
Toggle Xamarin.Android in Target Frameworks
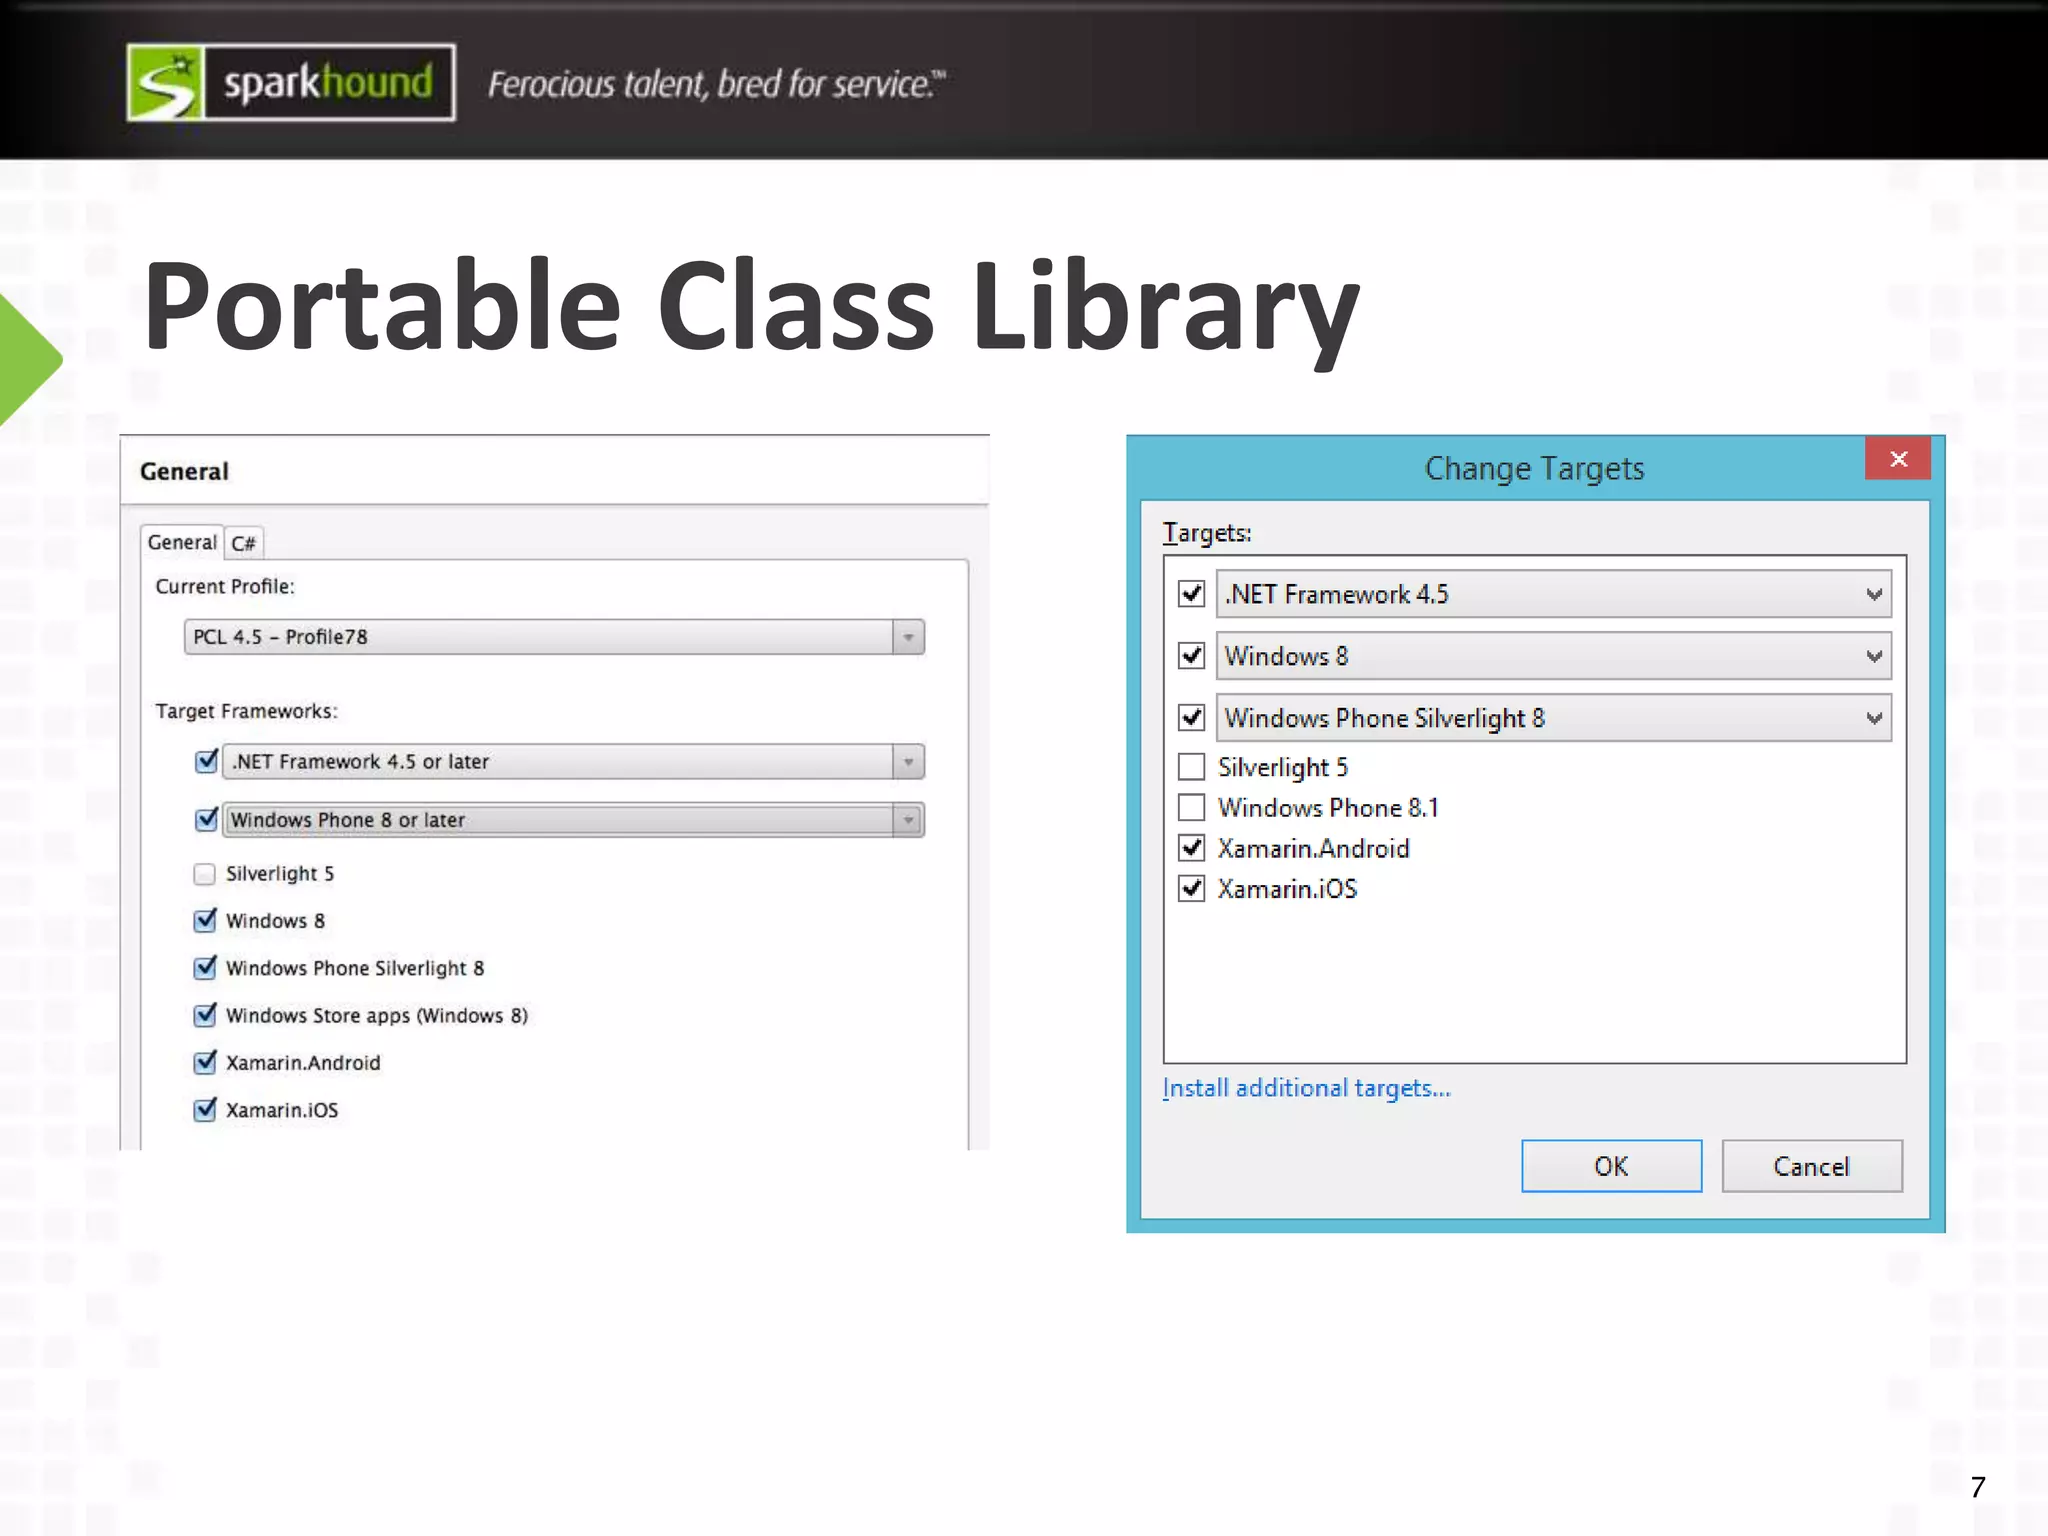(x=204, y=1062)
